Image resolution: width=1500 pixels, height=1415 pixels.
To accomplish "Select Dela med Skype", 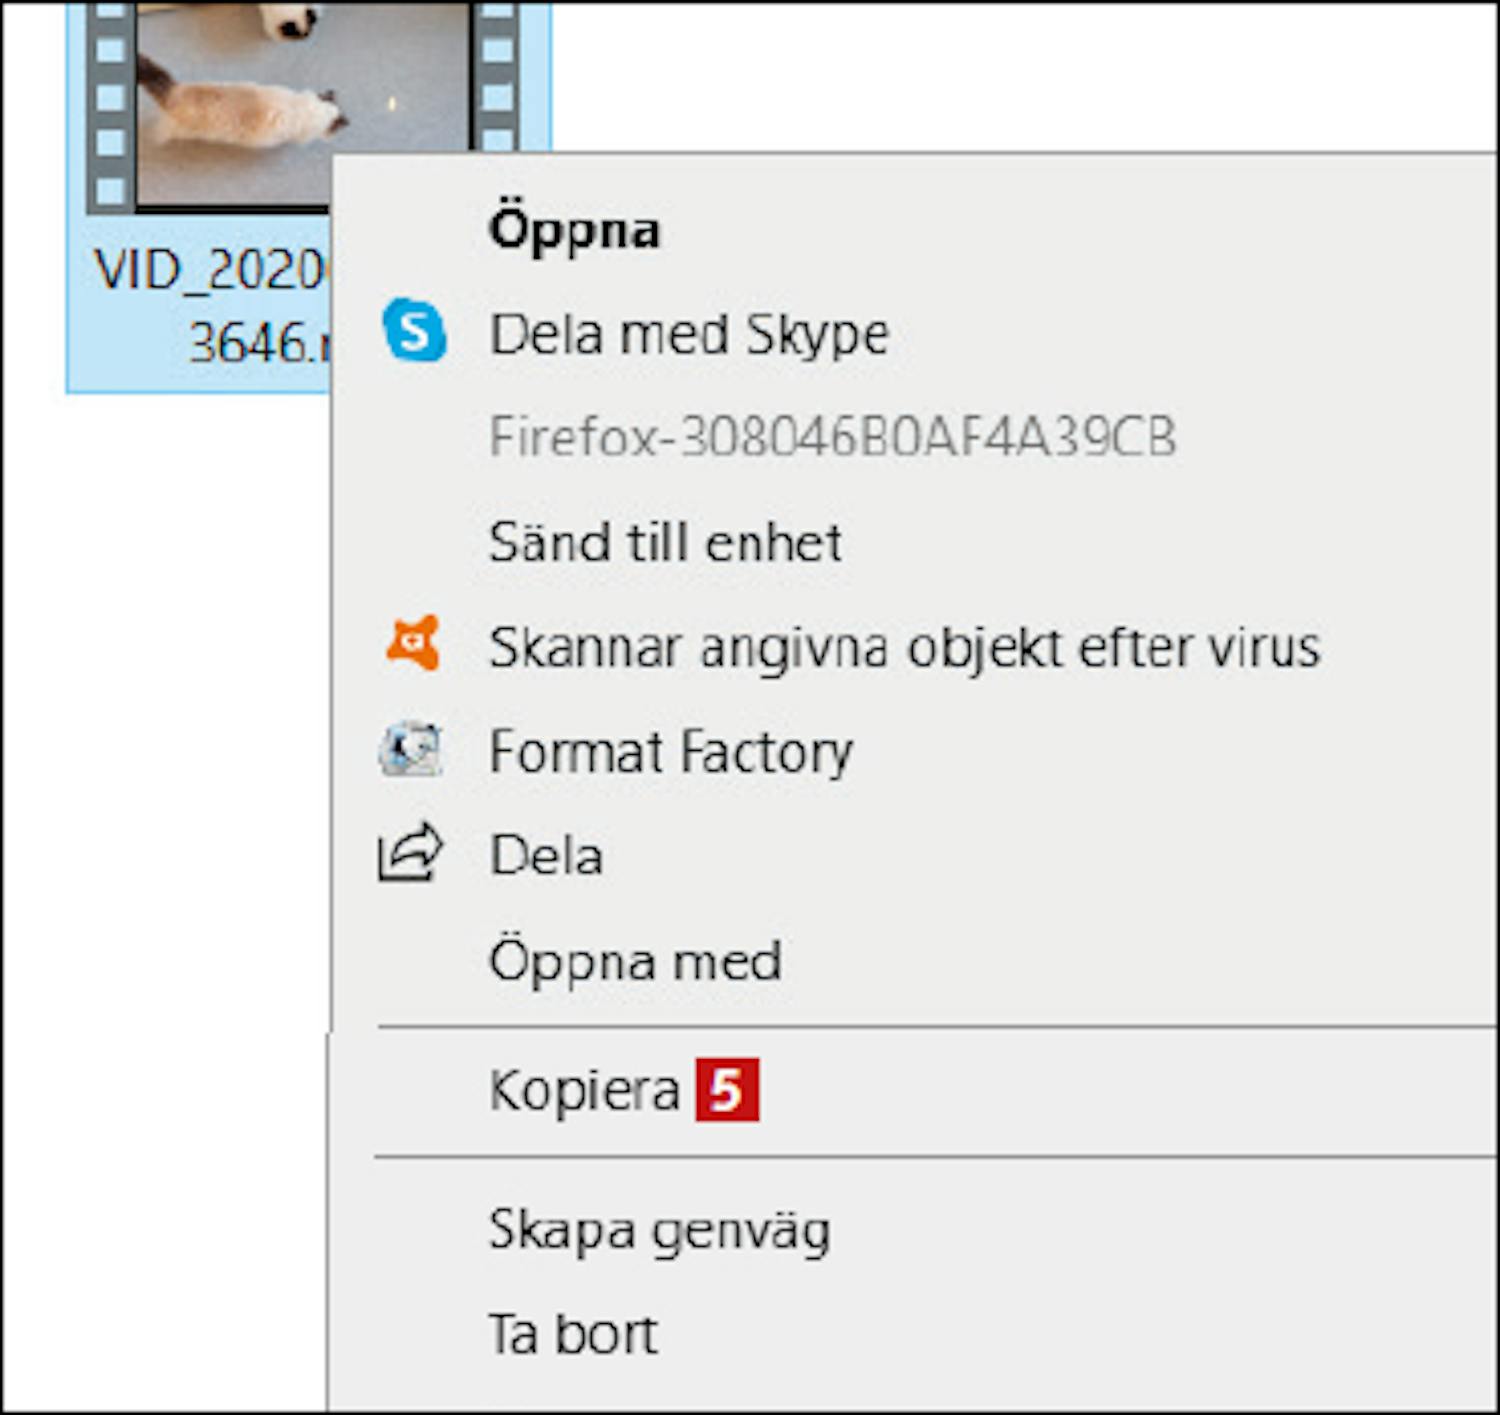I will [688, 334].
